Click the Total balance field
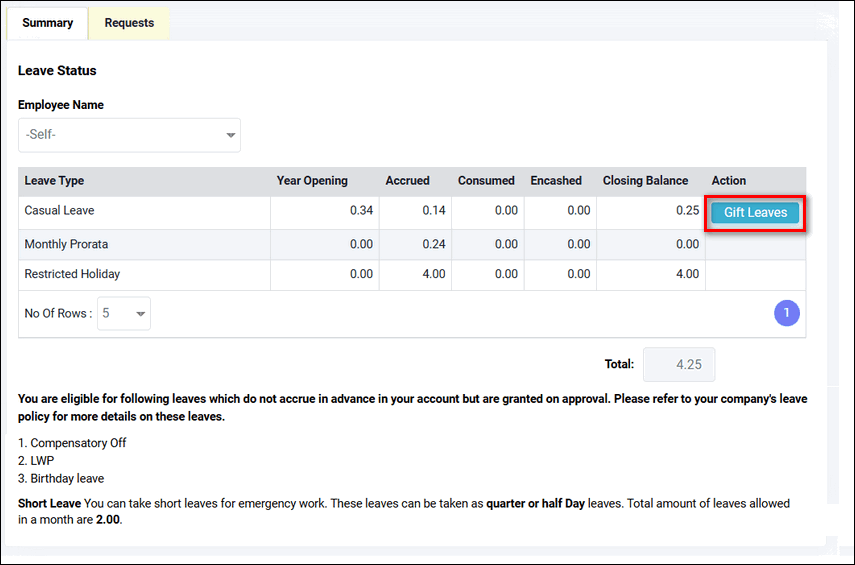The width and height of the screenshot is (855, 565). pos(679,365)
